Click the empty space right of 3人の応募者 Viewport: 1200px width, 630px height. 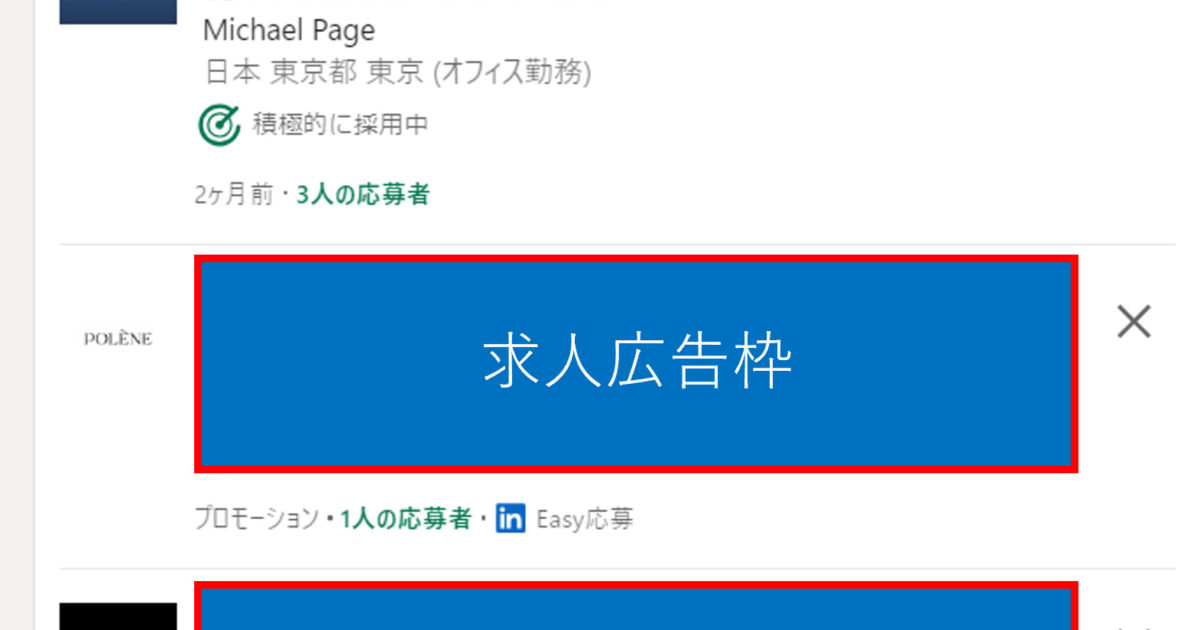[800, 195]
